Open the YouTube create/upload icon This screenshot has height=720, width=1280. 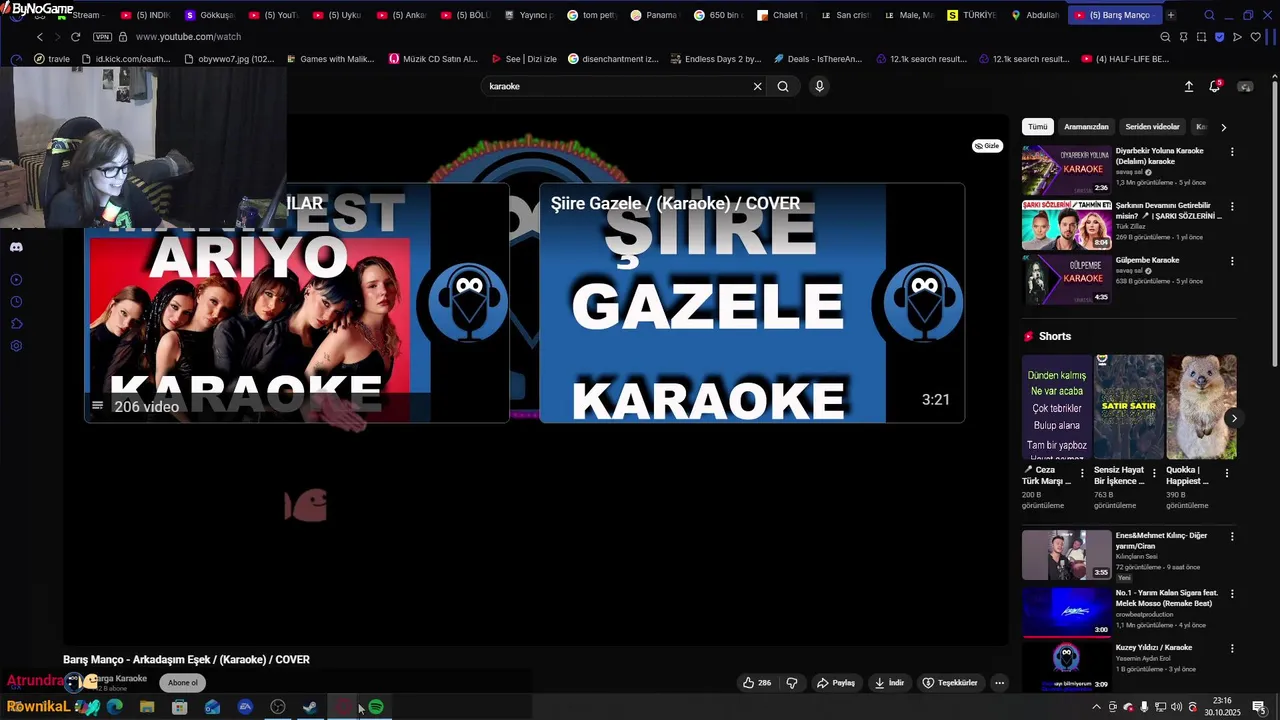[x=1189, y=87]
